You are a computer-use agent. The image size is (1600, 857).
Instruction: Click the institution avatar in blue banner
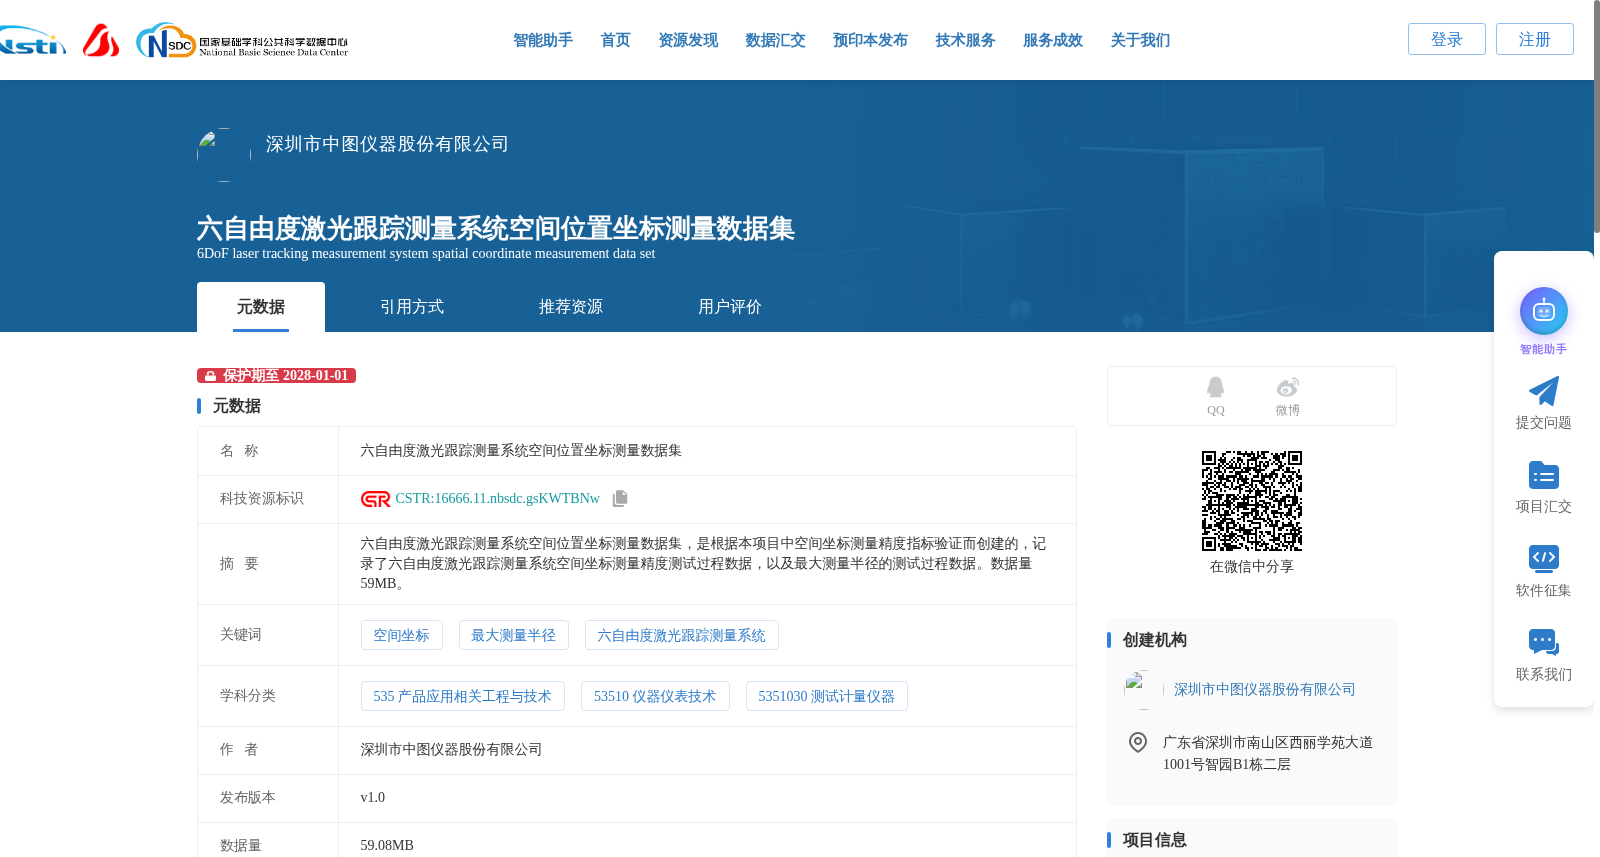click(224, 155)
